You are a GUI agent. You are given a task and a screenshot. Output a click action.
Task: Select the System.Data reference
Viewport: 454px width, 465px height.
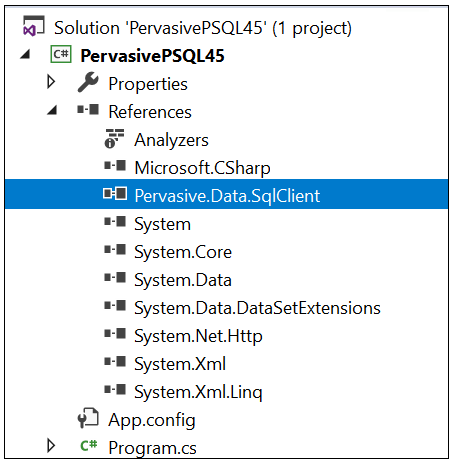click(x=183, y=280)
